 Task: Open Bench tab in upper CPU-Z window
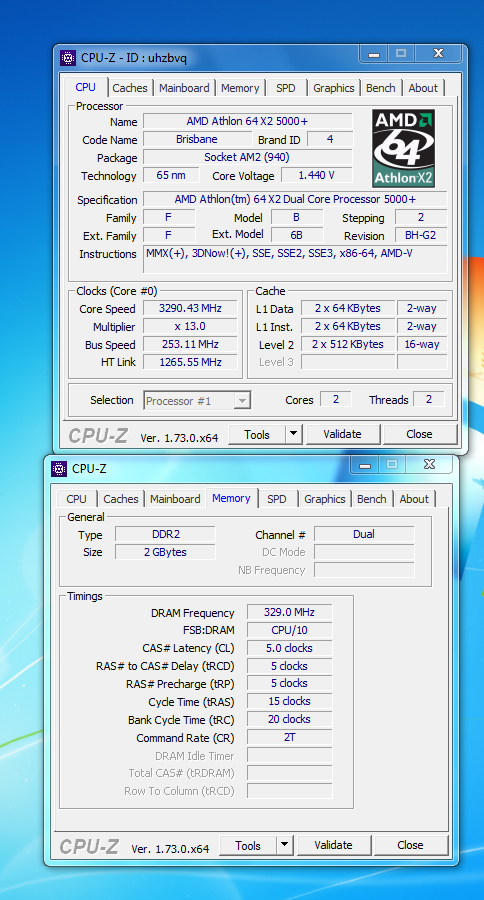point(381,88)
